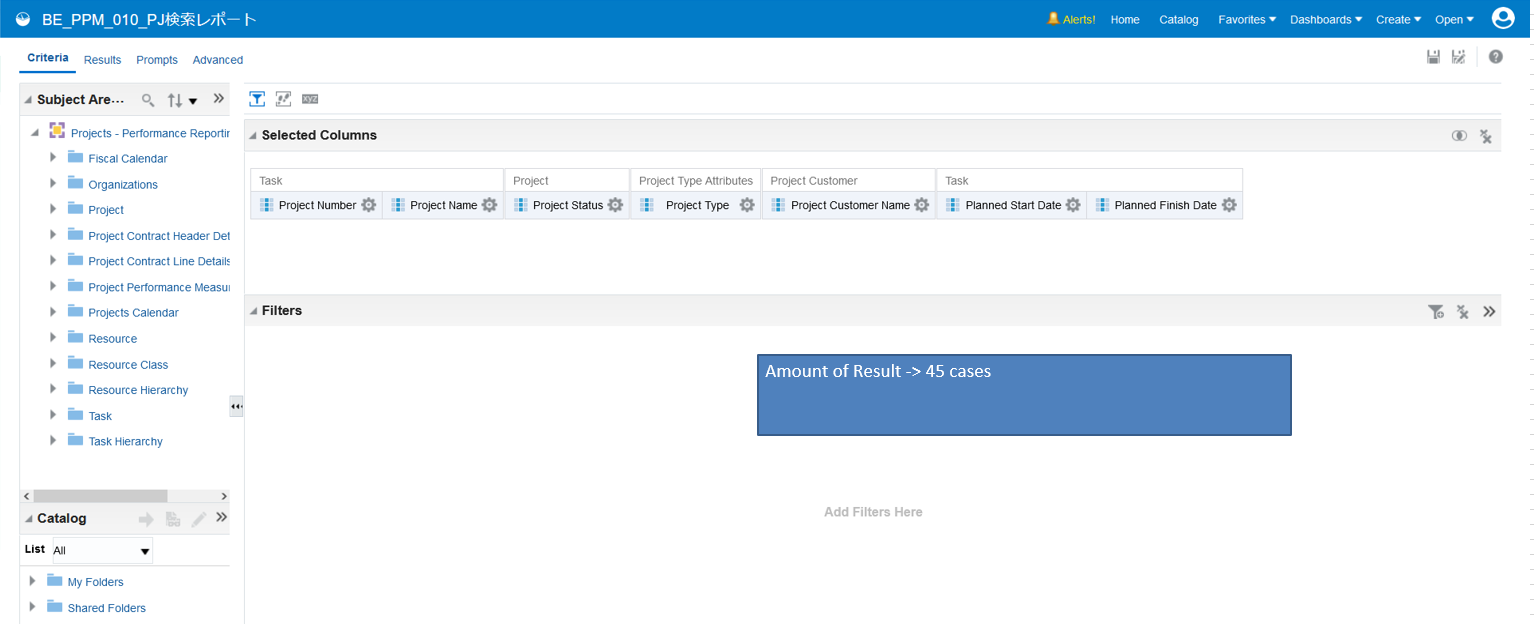The image size is (1534, 624).
Task: Click the Selection Steps footprints icon
Action: pos(283,98)
